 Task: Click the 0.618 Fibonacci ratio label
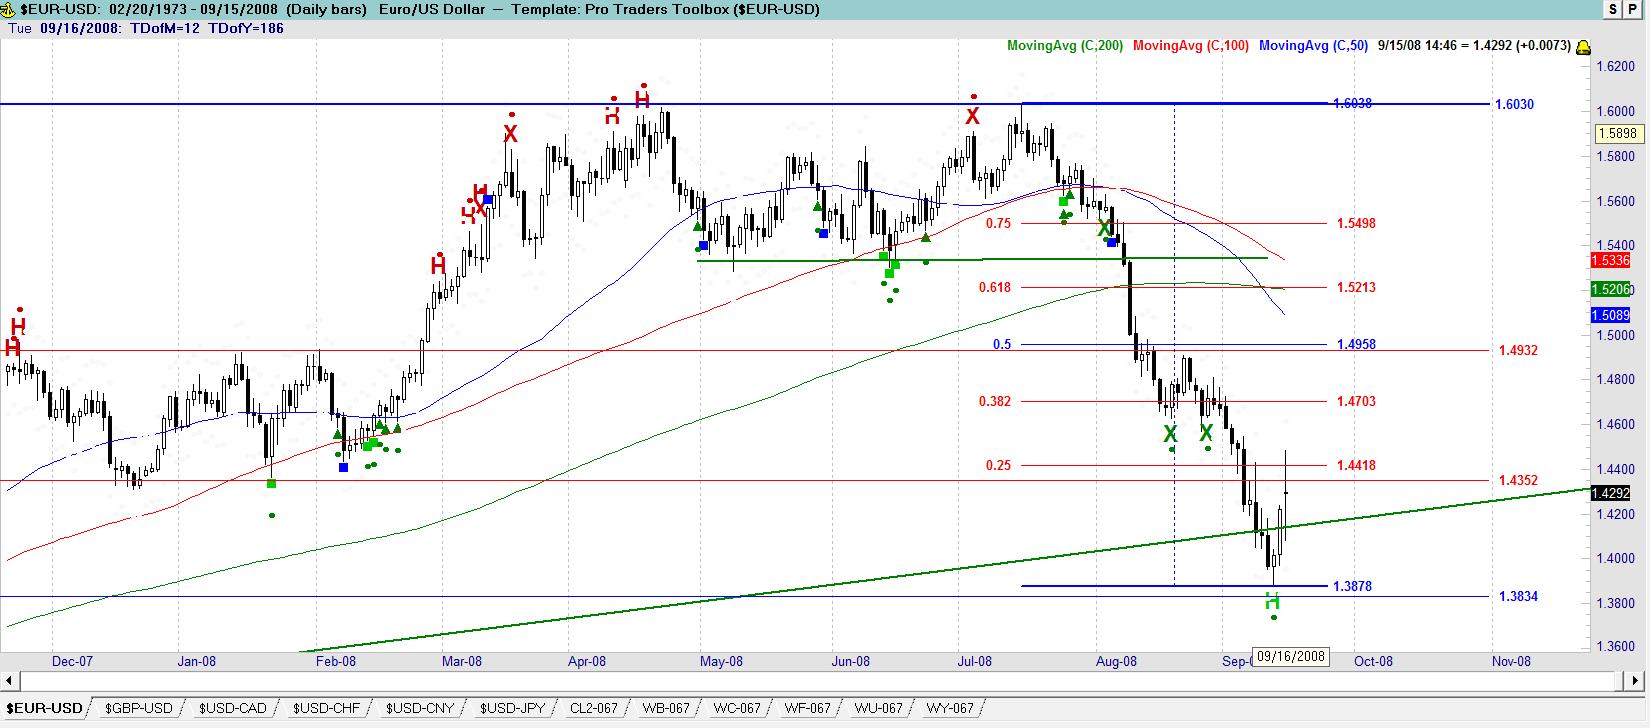995,287
